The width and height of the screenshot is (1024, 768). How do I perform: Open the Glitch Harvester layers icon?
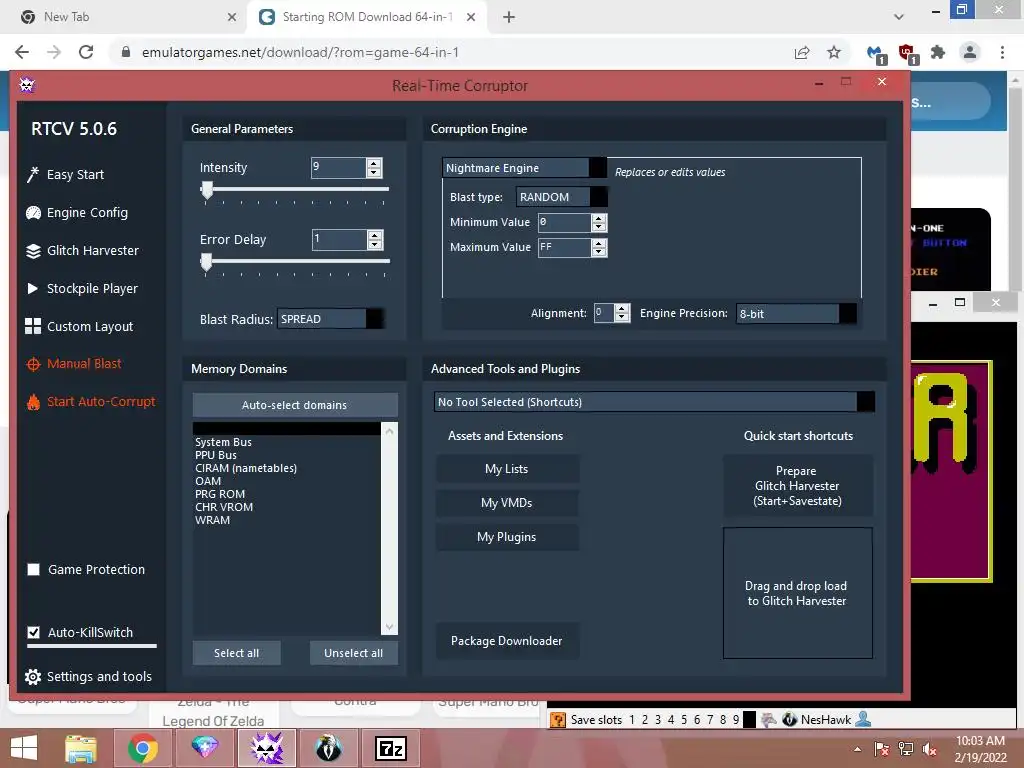point(33,251)
